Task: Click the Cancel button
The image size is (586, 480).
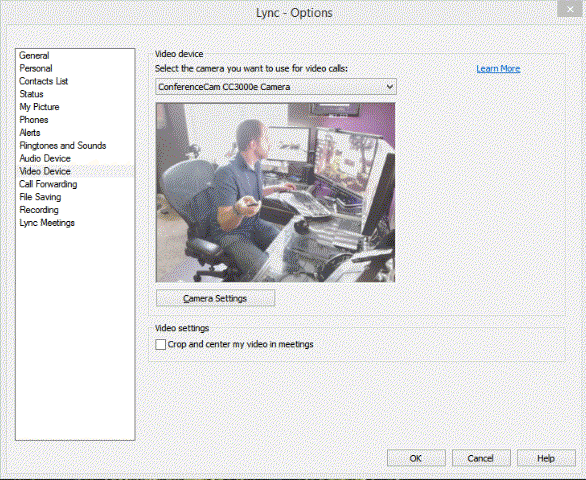Action: pyautogui.click(x=481, y=458)
